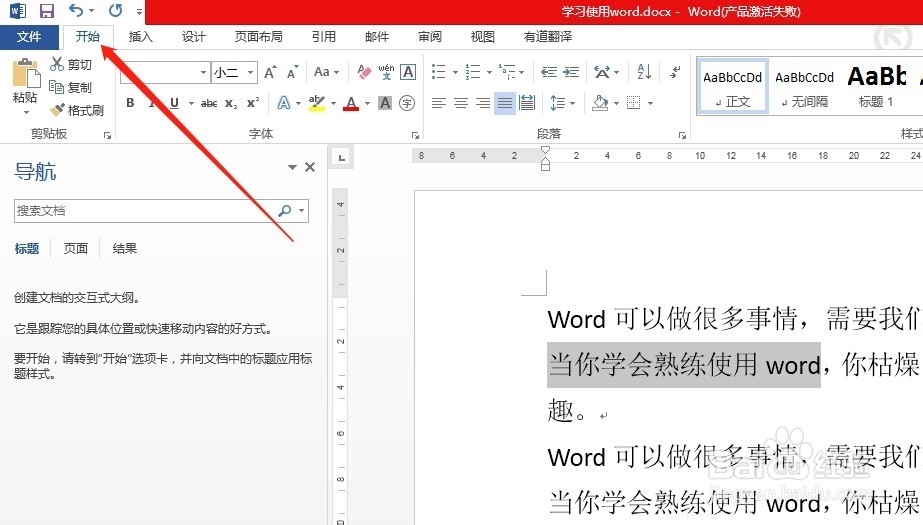Click the Sort A-Z icon
923x525 pixels.
[644, 72]
